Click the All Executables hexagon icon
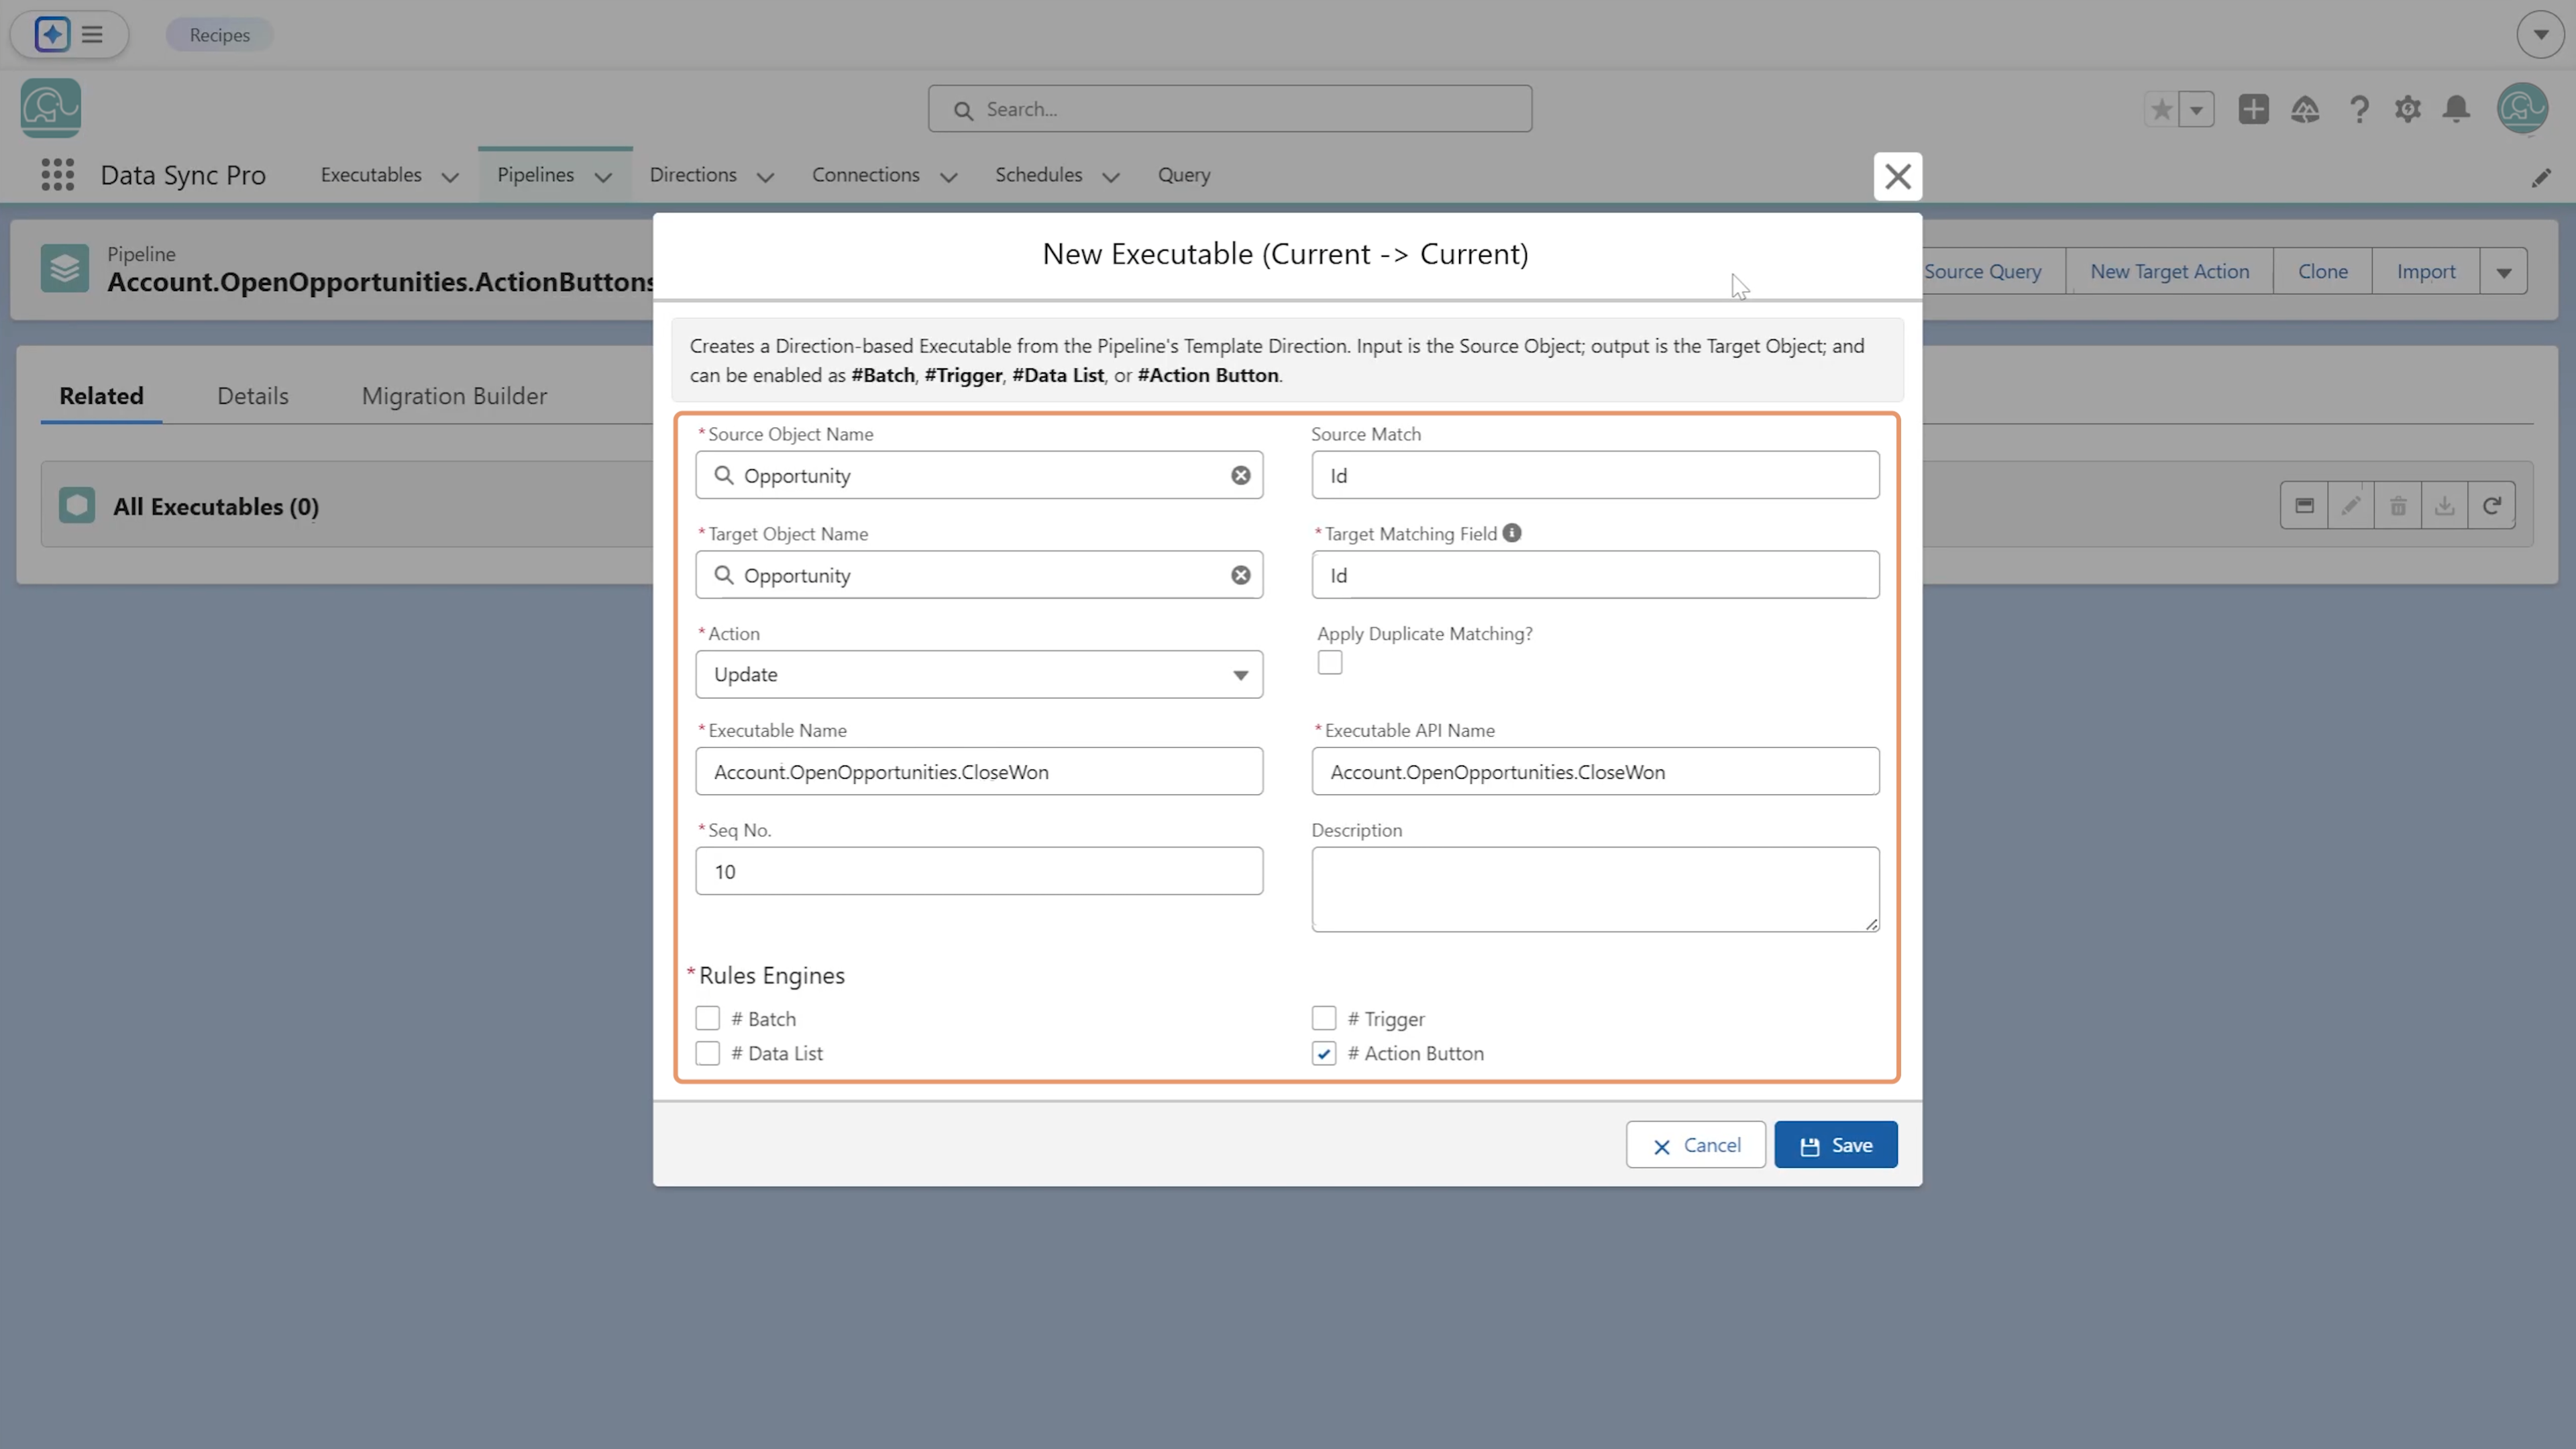Viewport: 2576px width, 1449px height. pos(77,505)
